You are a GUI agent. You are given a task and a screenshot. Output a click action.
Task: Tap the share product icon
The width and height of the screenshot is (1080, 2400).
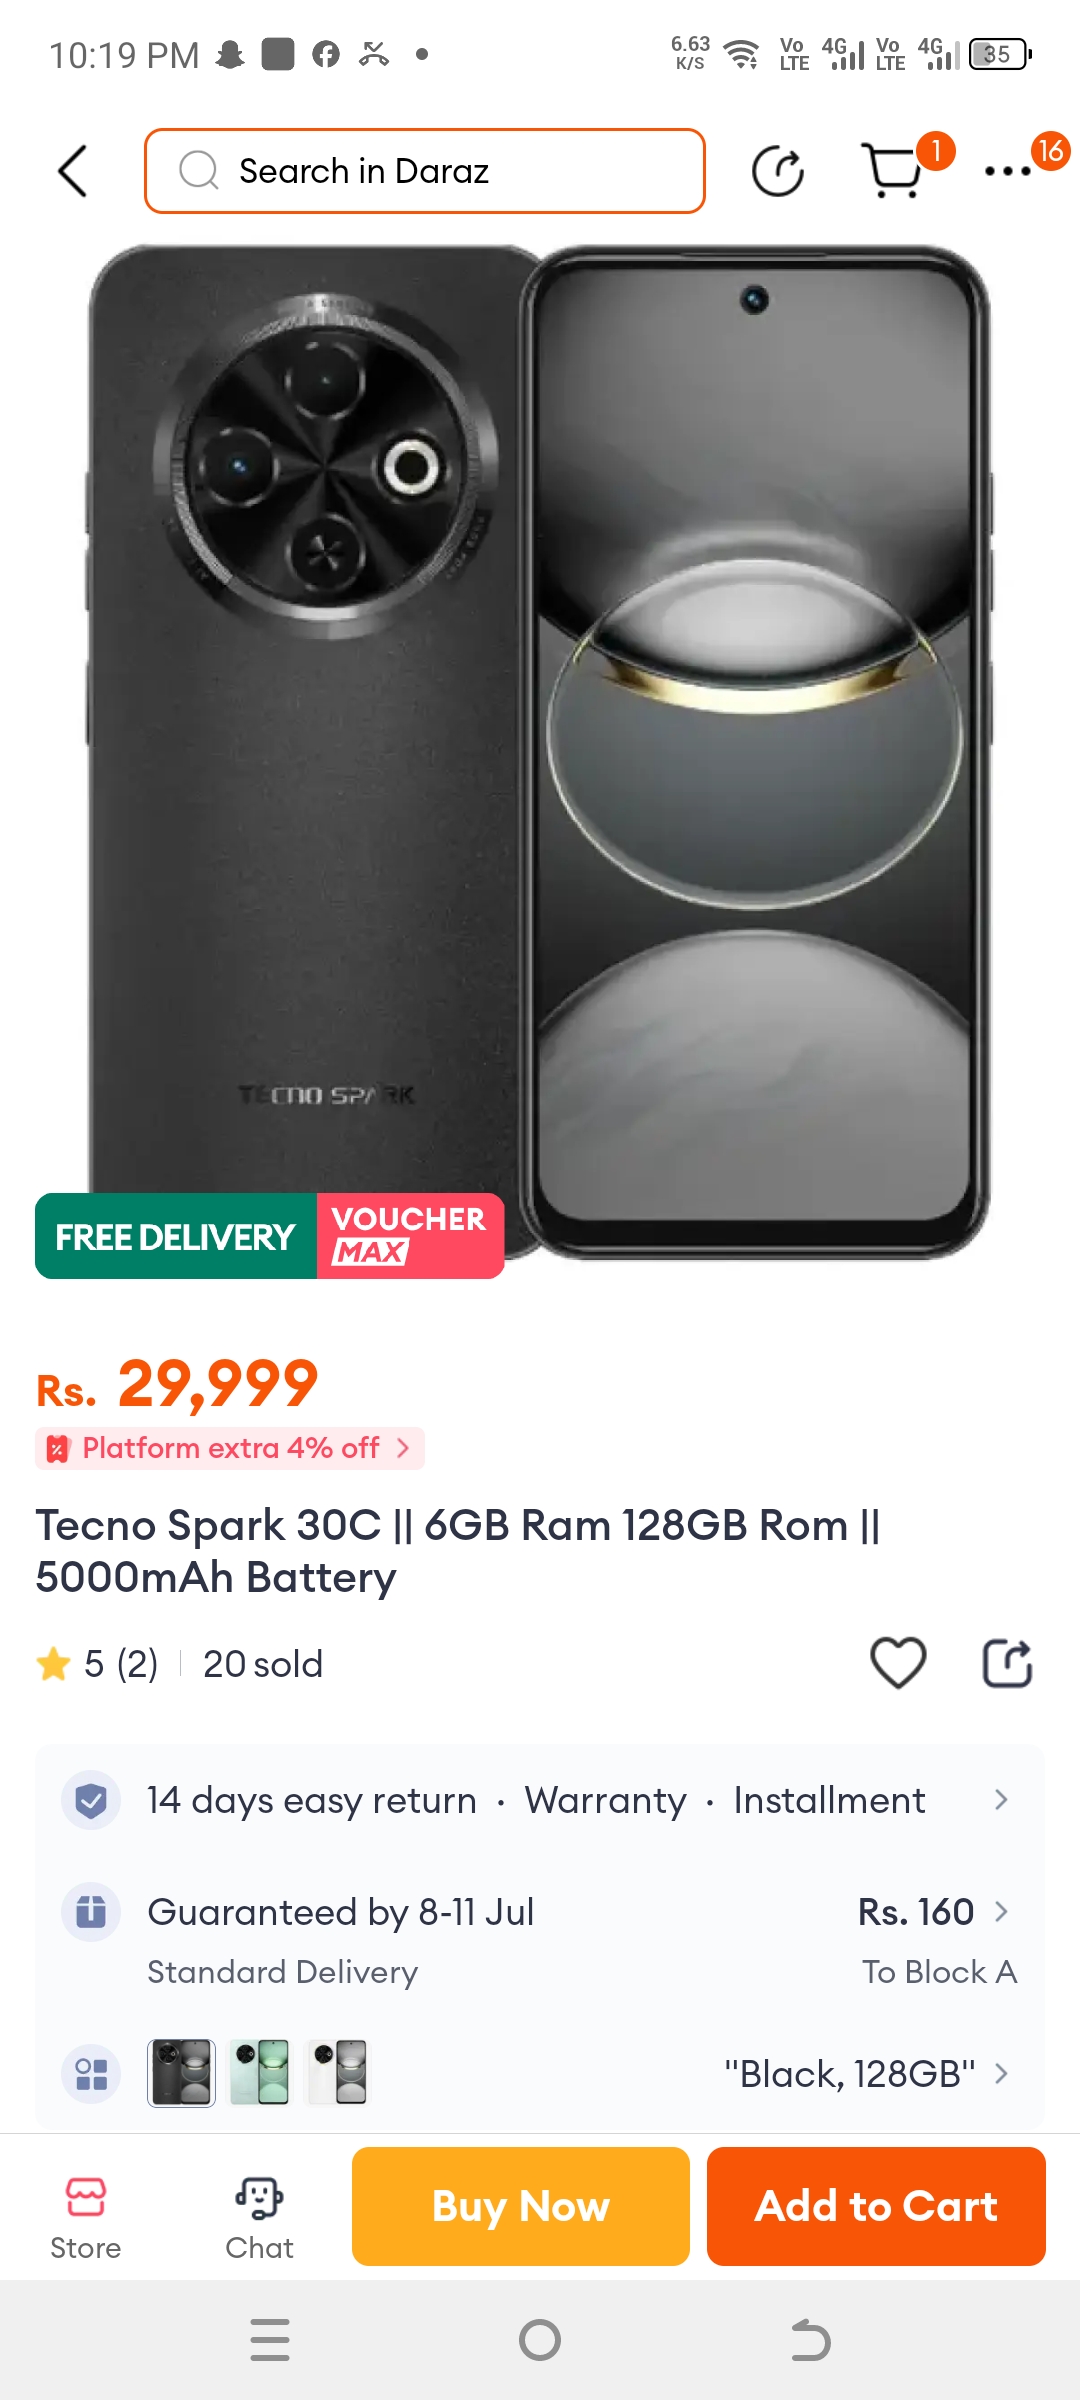click(1007, 1664)
